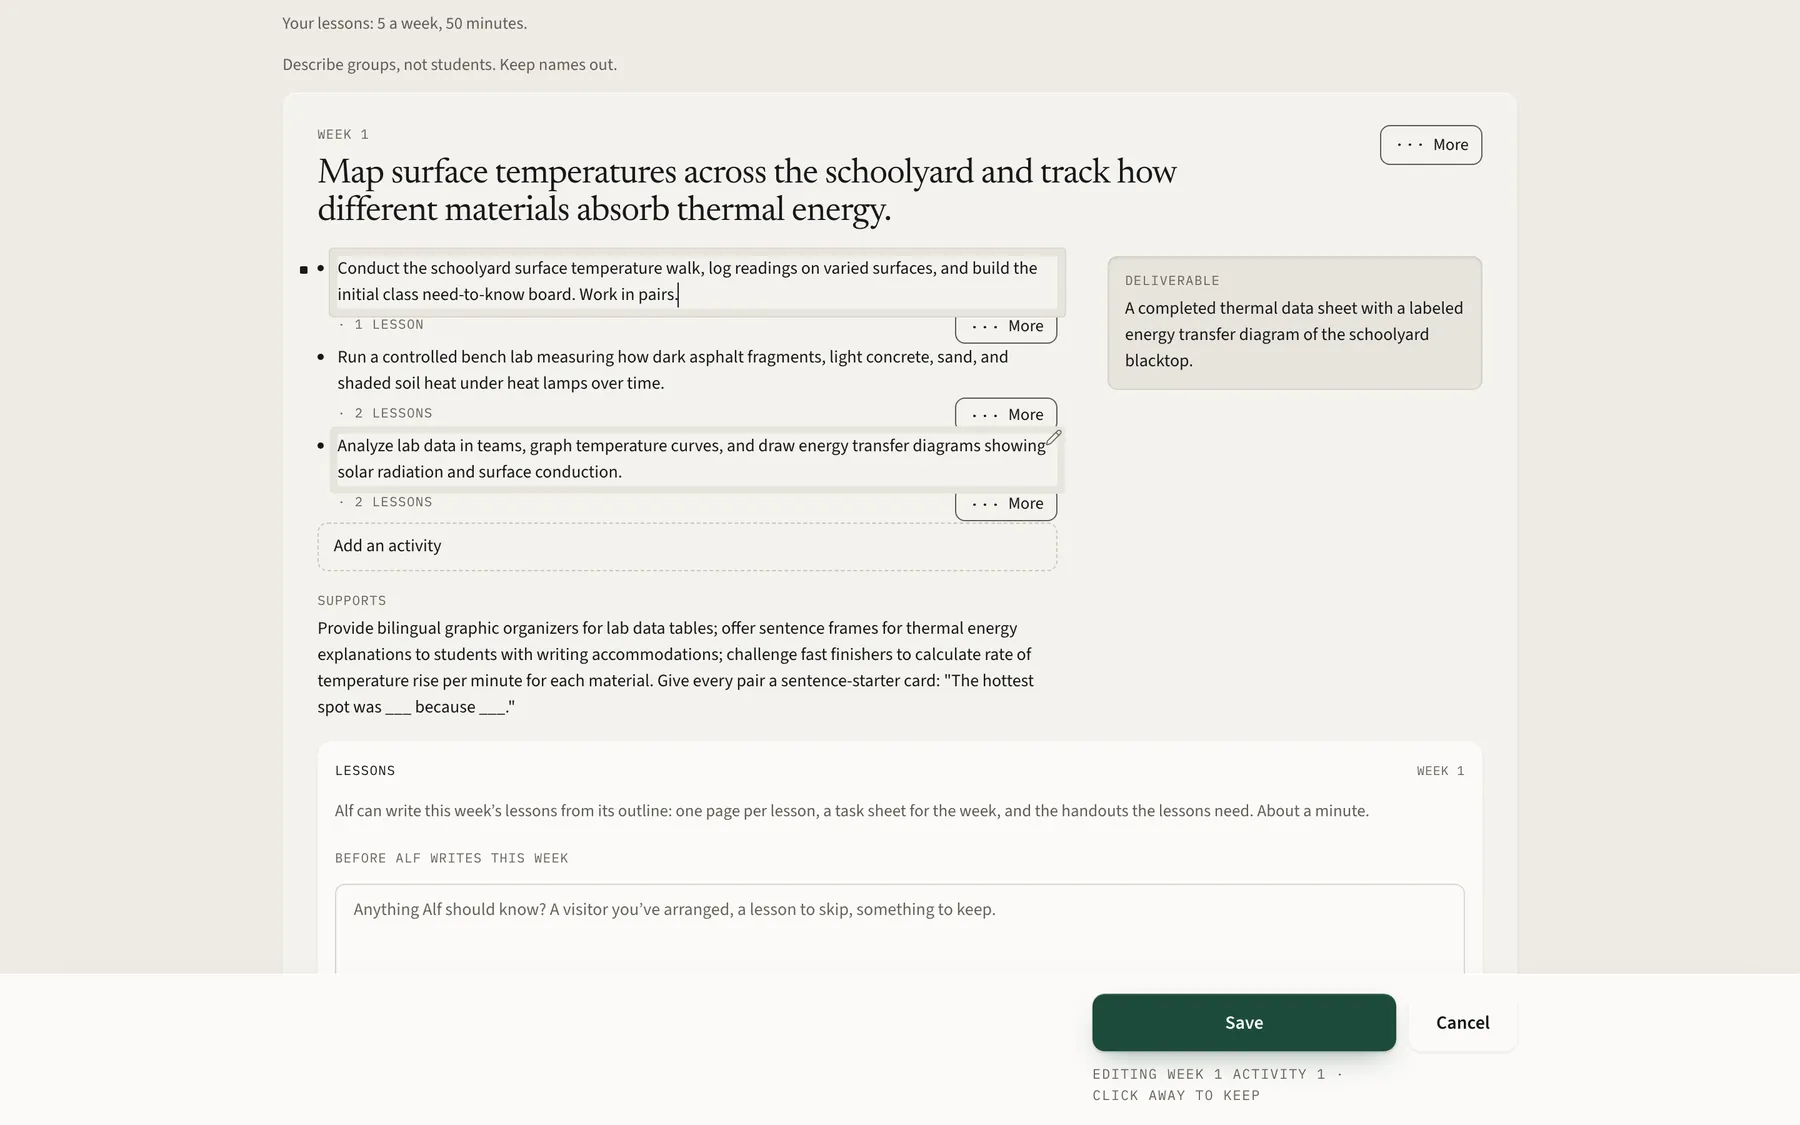1800x1125 pixels.
Task: Click the drag handle beside first activity
Action: (304, 269)
